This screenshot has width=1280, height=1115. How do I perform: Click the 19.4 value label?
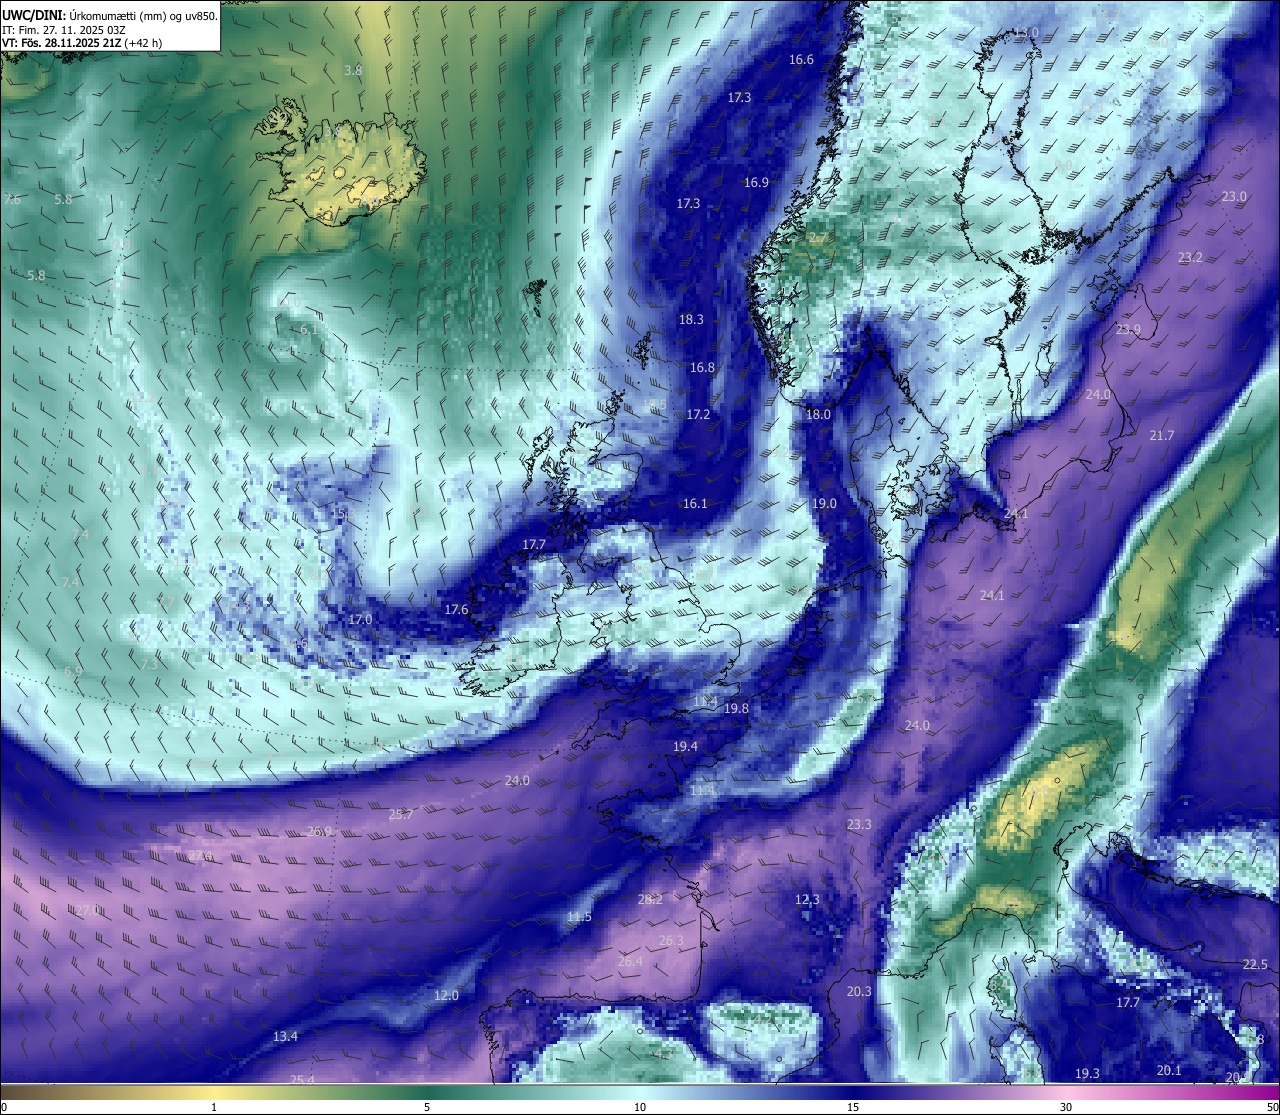tap(685, 747)
